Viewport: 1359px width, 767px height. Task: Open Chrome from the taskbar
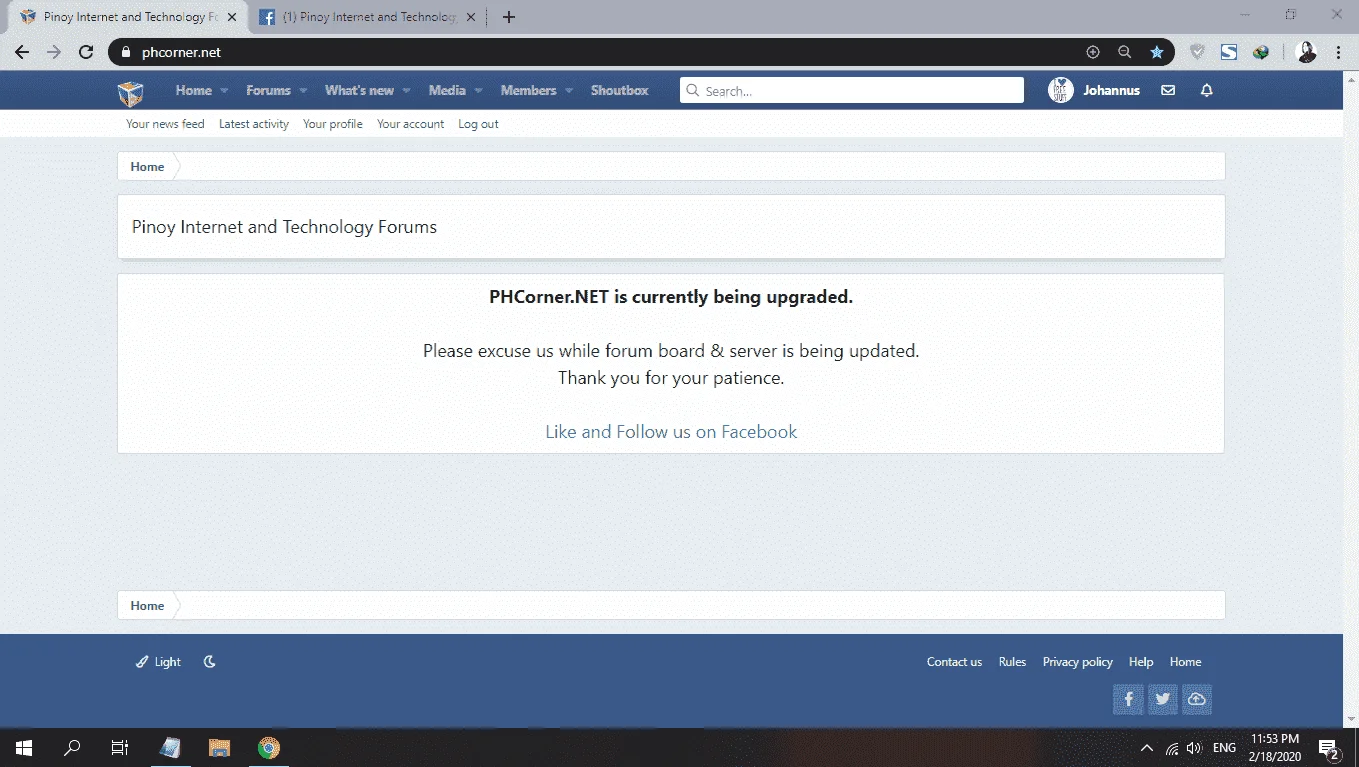pyautogui.click(x=268, y=747)
